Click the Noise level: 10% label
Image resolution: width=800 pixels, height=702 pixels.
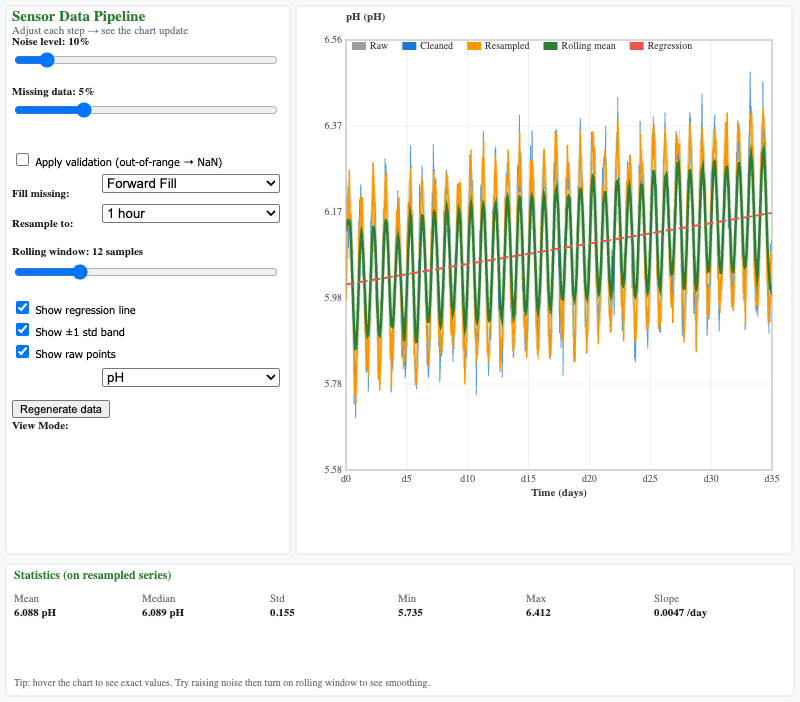click(51, 42)
